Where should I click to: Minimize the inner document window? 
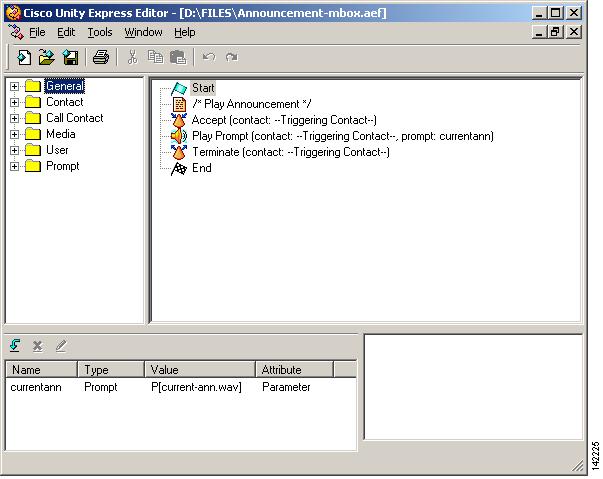539,32
